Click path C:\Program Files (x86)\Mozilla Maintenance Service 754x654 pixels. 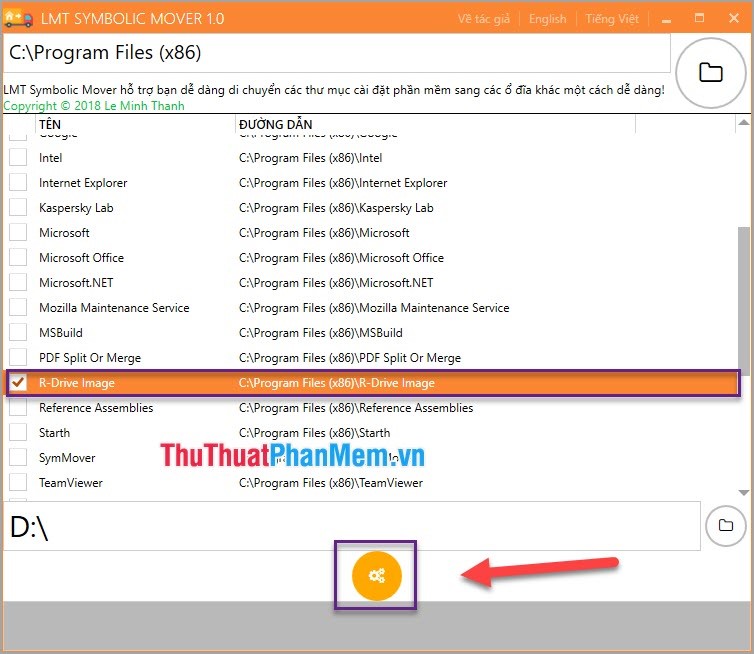(374, 308)
